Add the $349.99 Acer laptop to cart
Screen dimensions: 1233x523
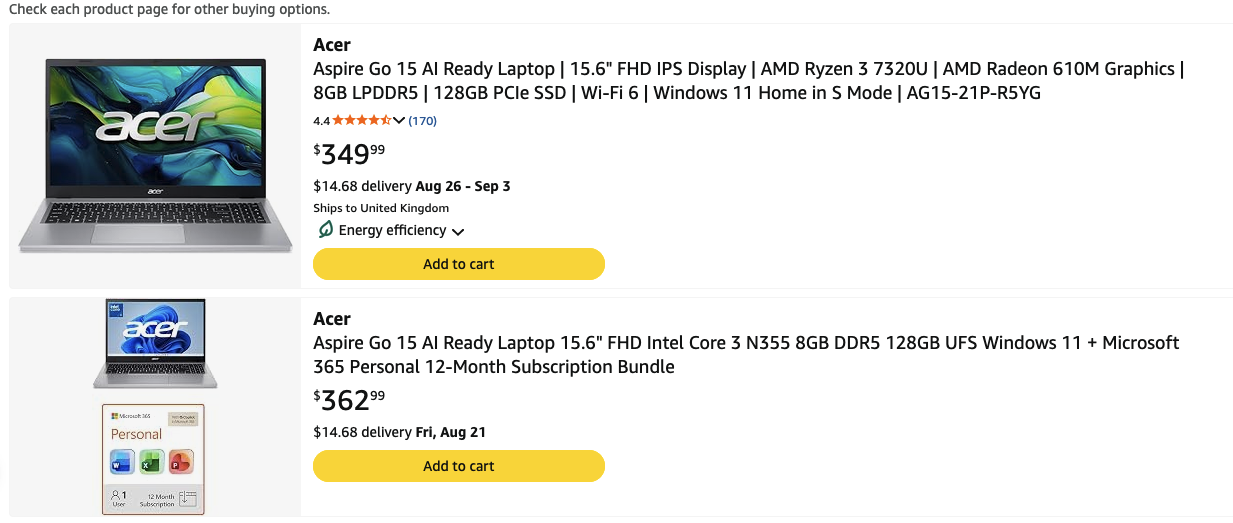459,264
